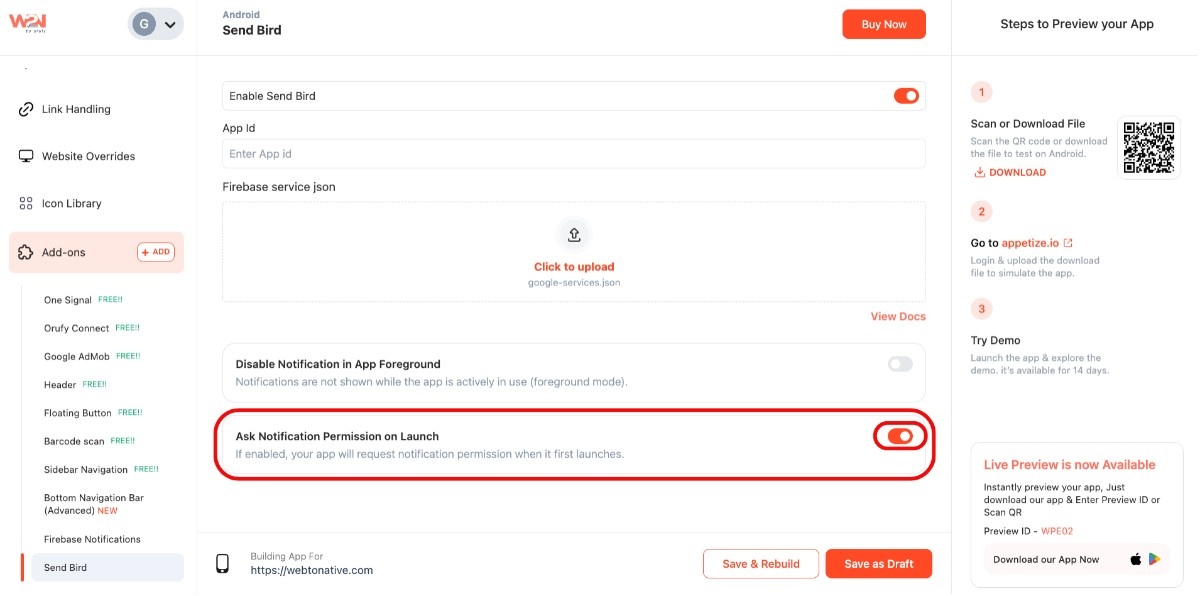
Task: Click the Google Play store icon
Action: [x=1154, y=559]
